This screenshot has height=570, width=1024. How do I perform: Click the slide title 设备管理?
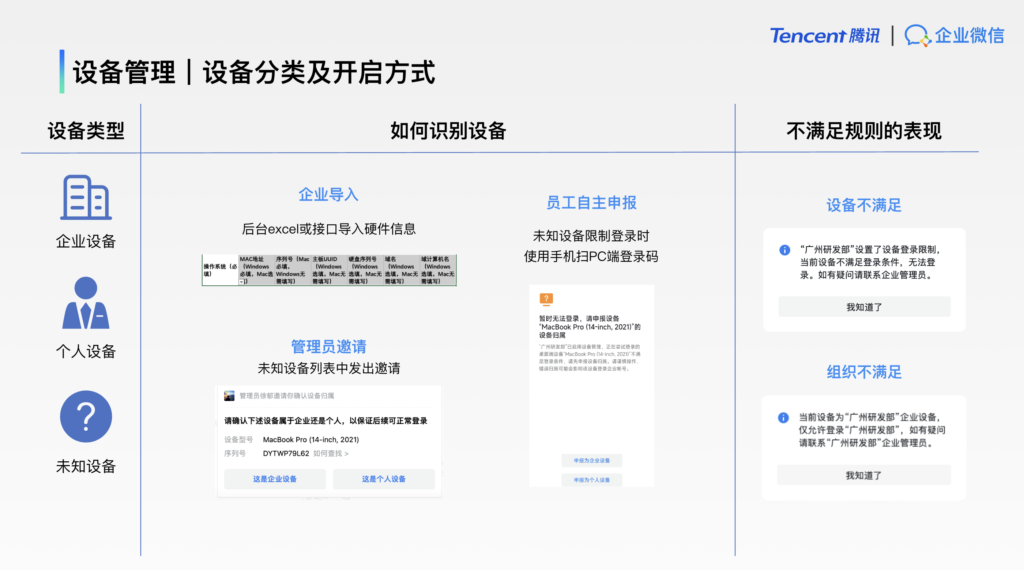pyautogui.click(x=124, y=72)
